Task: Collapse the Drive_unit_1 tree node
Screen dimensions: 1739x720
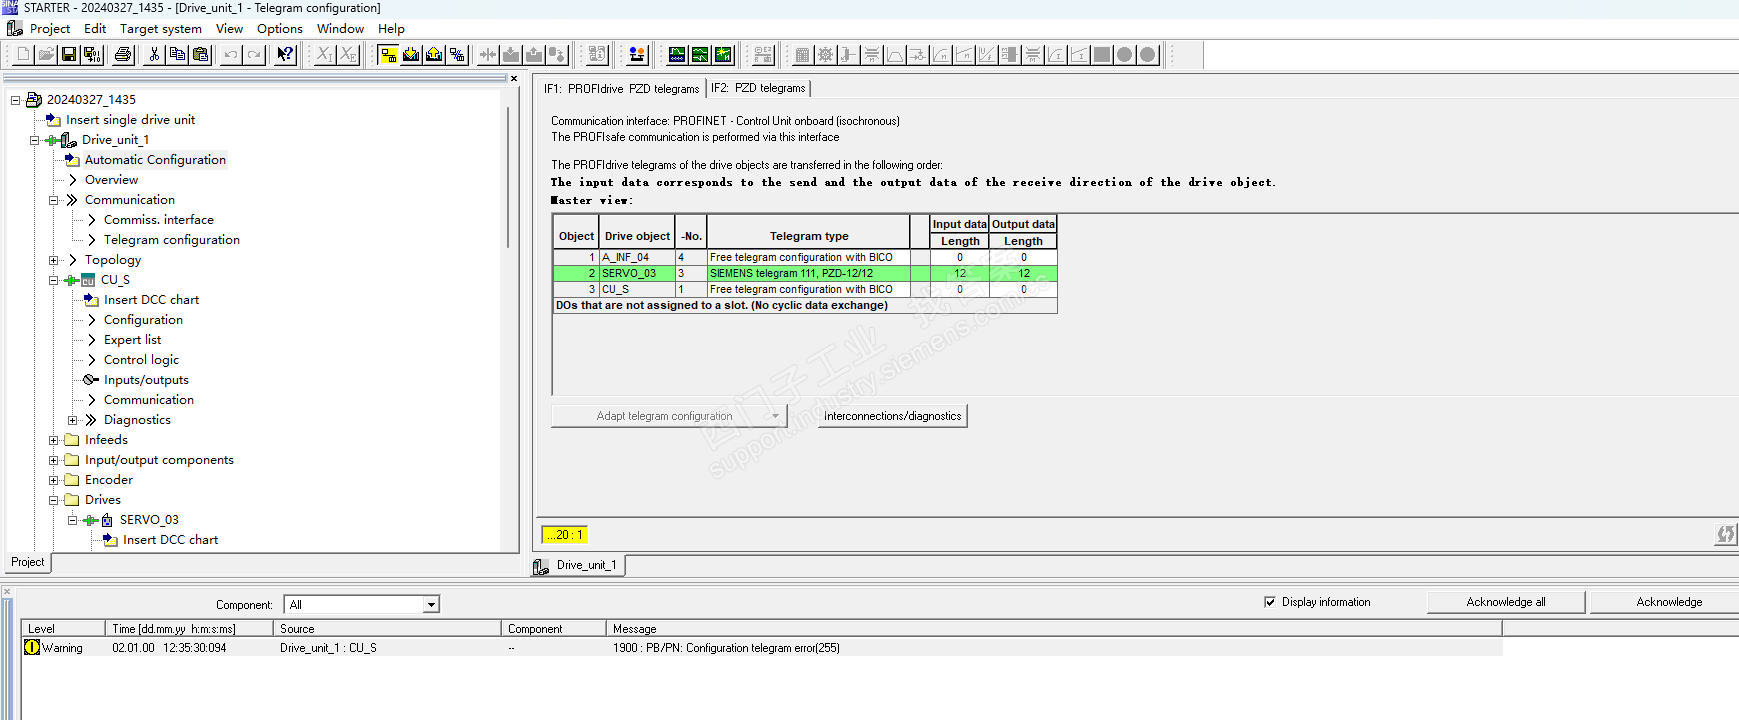Action: pos(34,140)
